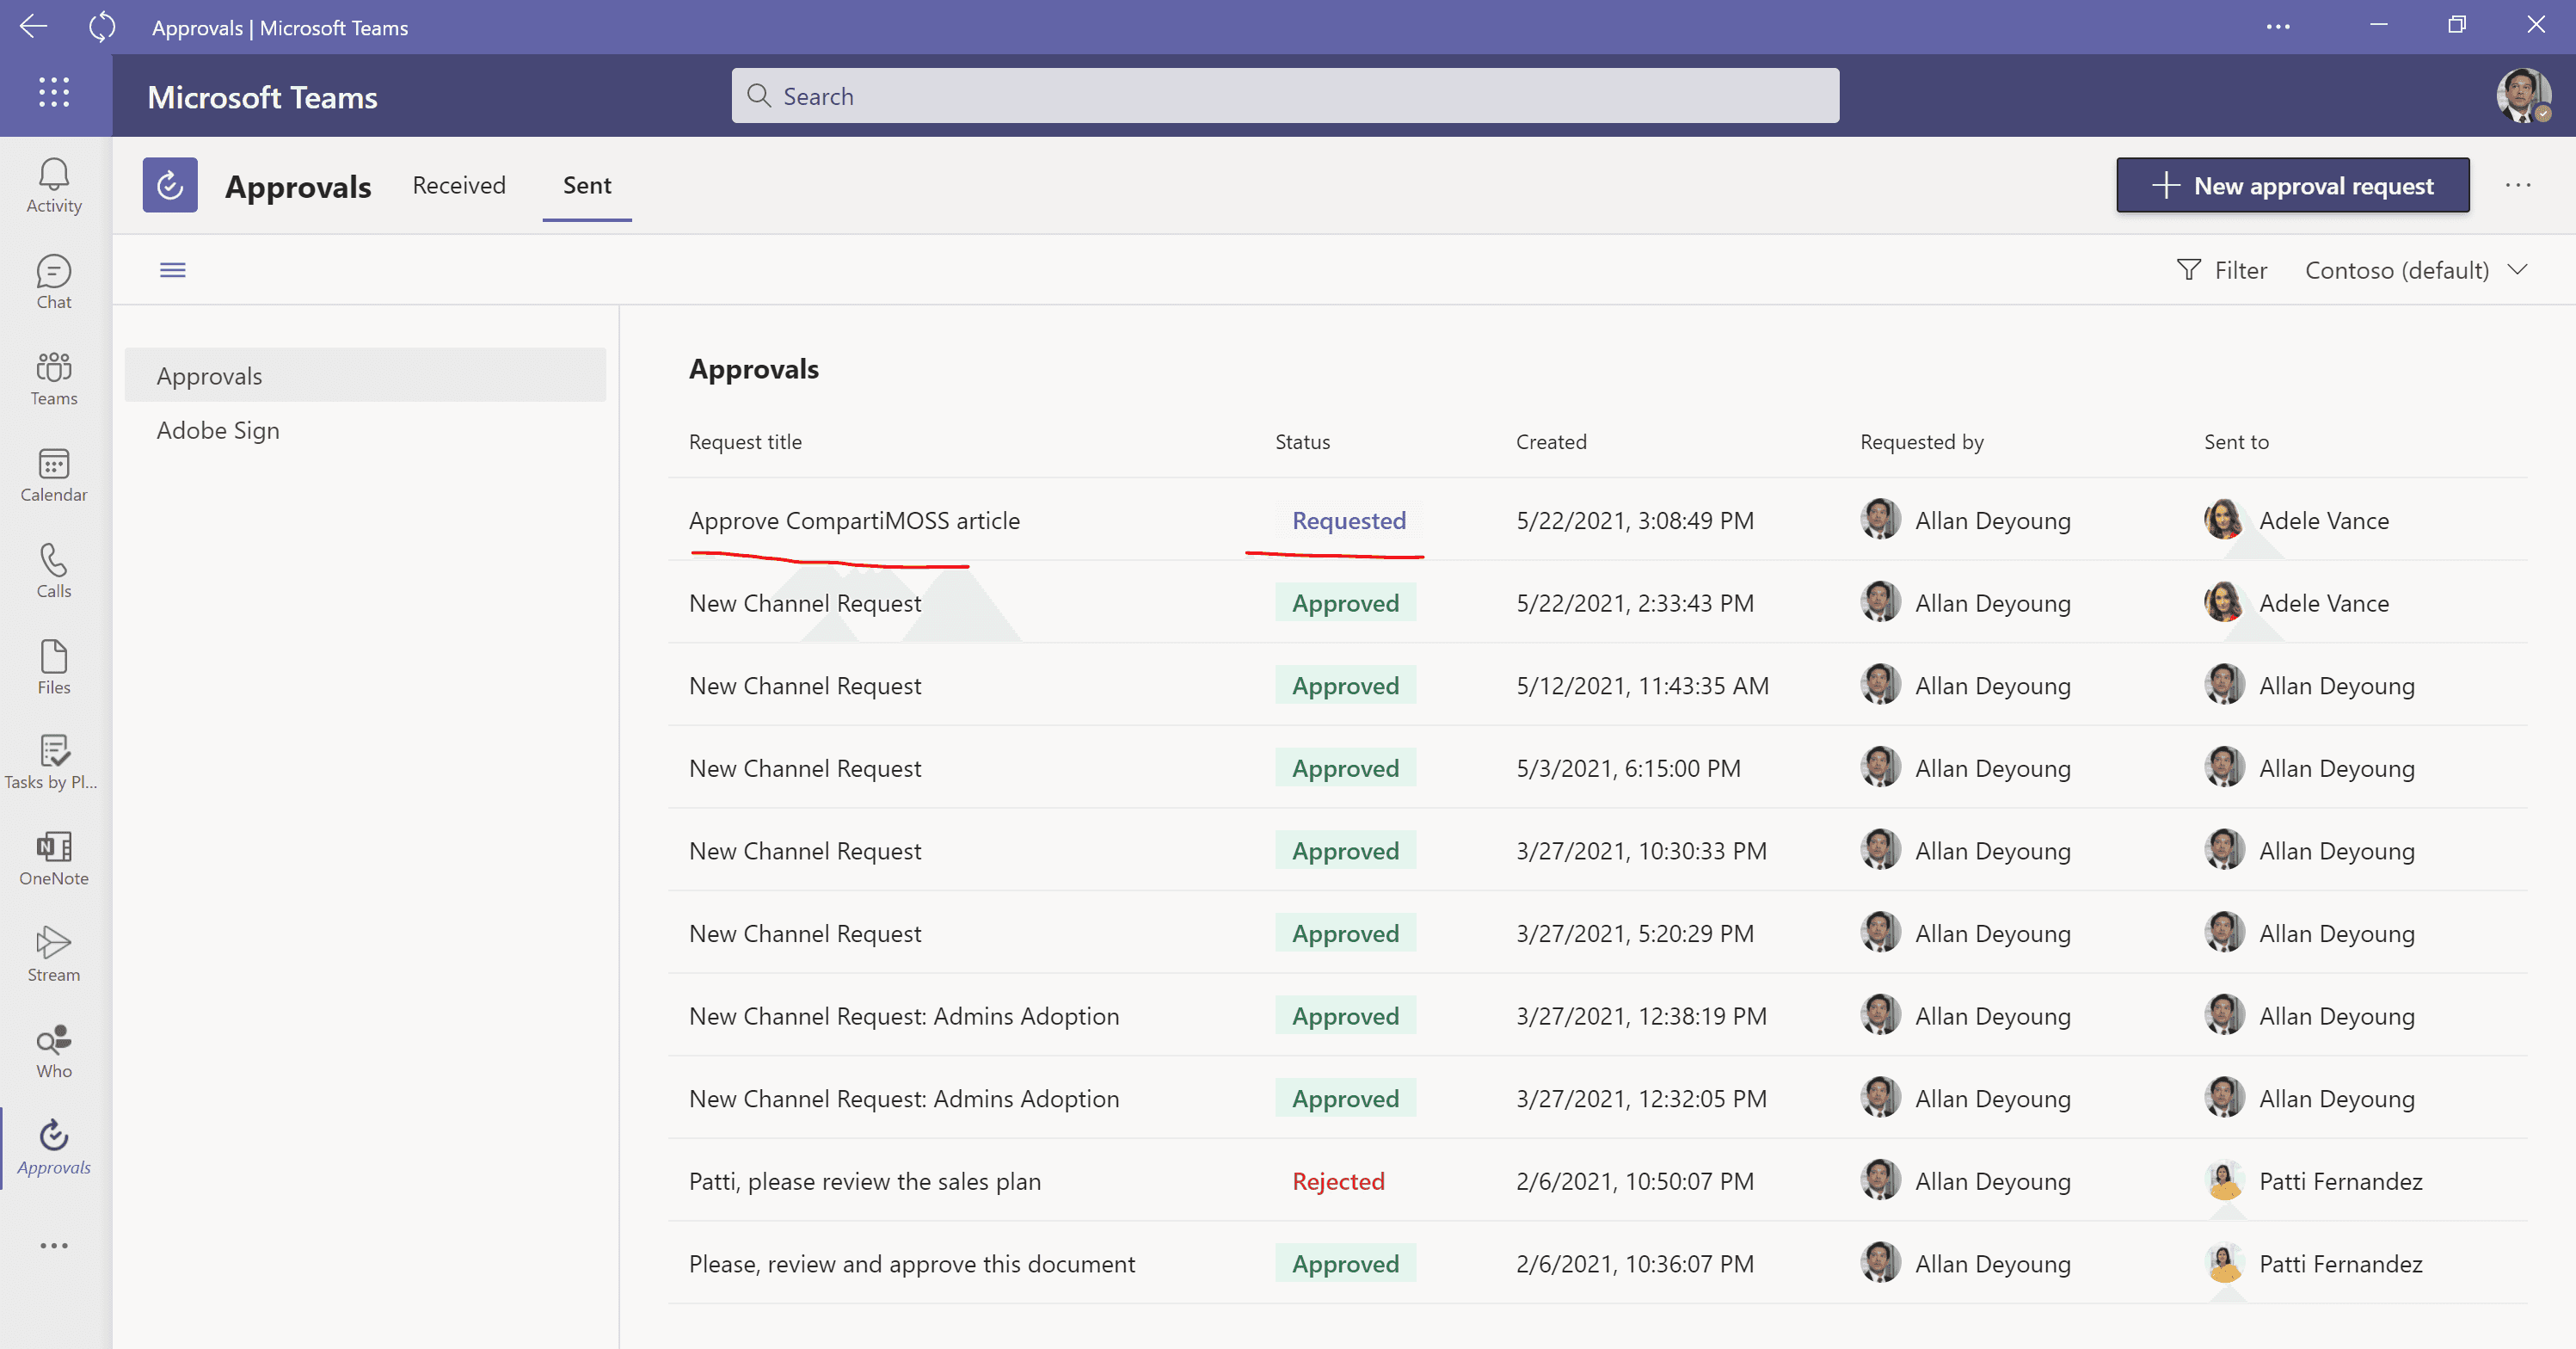Select Adobe Sign in left pane
The width and height of the screenshot is (2576, 1349).
pos(218,430)
